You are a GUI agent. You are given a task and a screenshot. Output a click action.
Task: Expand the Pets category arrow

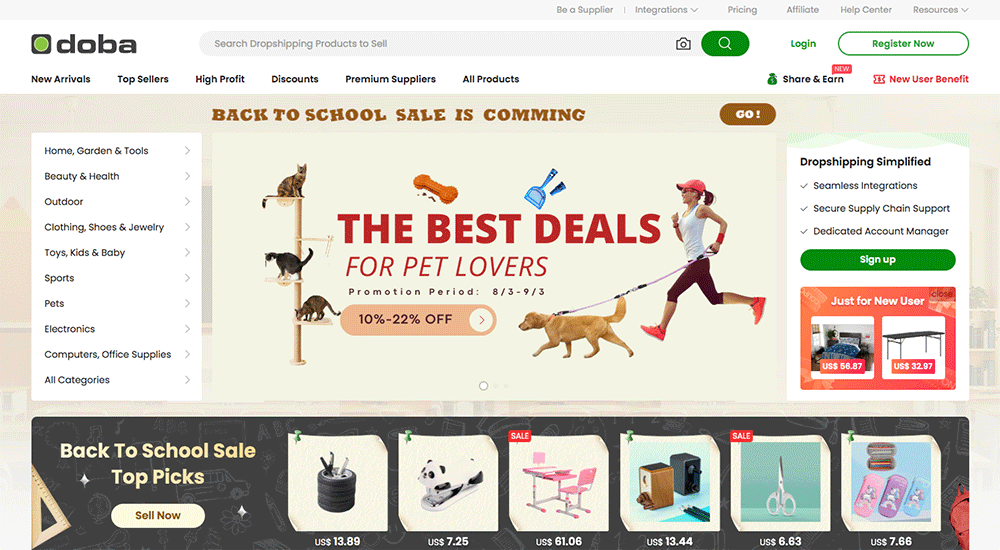[188, 303]
